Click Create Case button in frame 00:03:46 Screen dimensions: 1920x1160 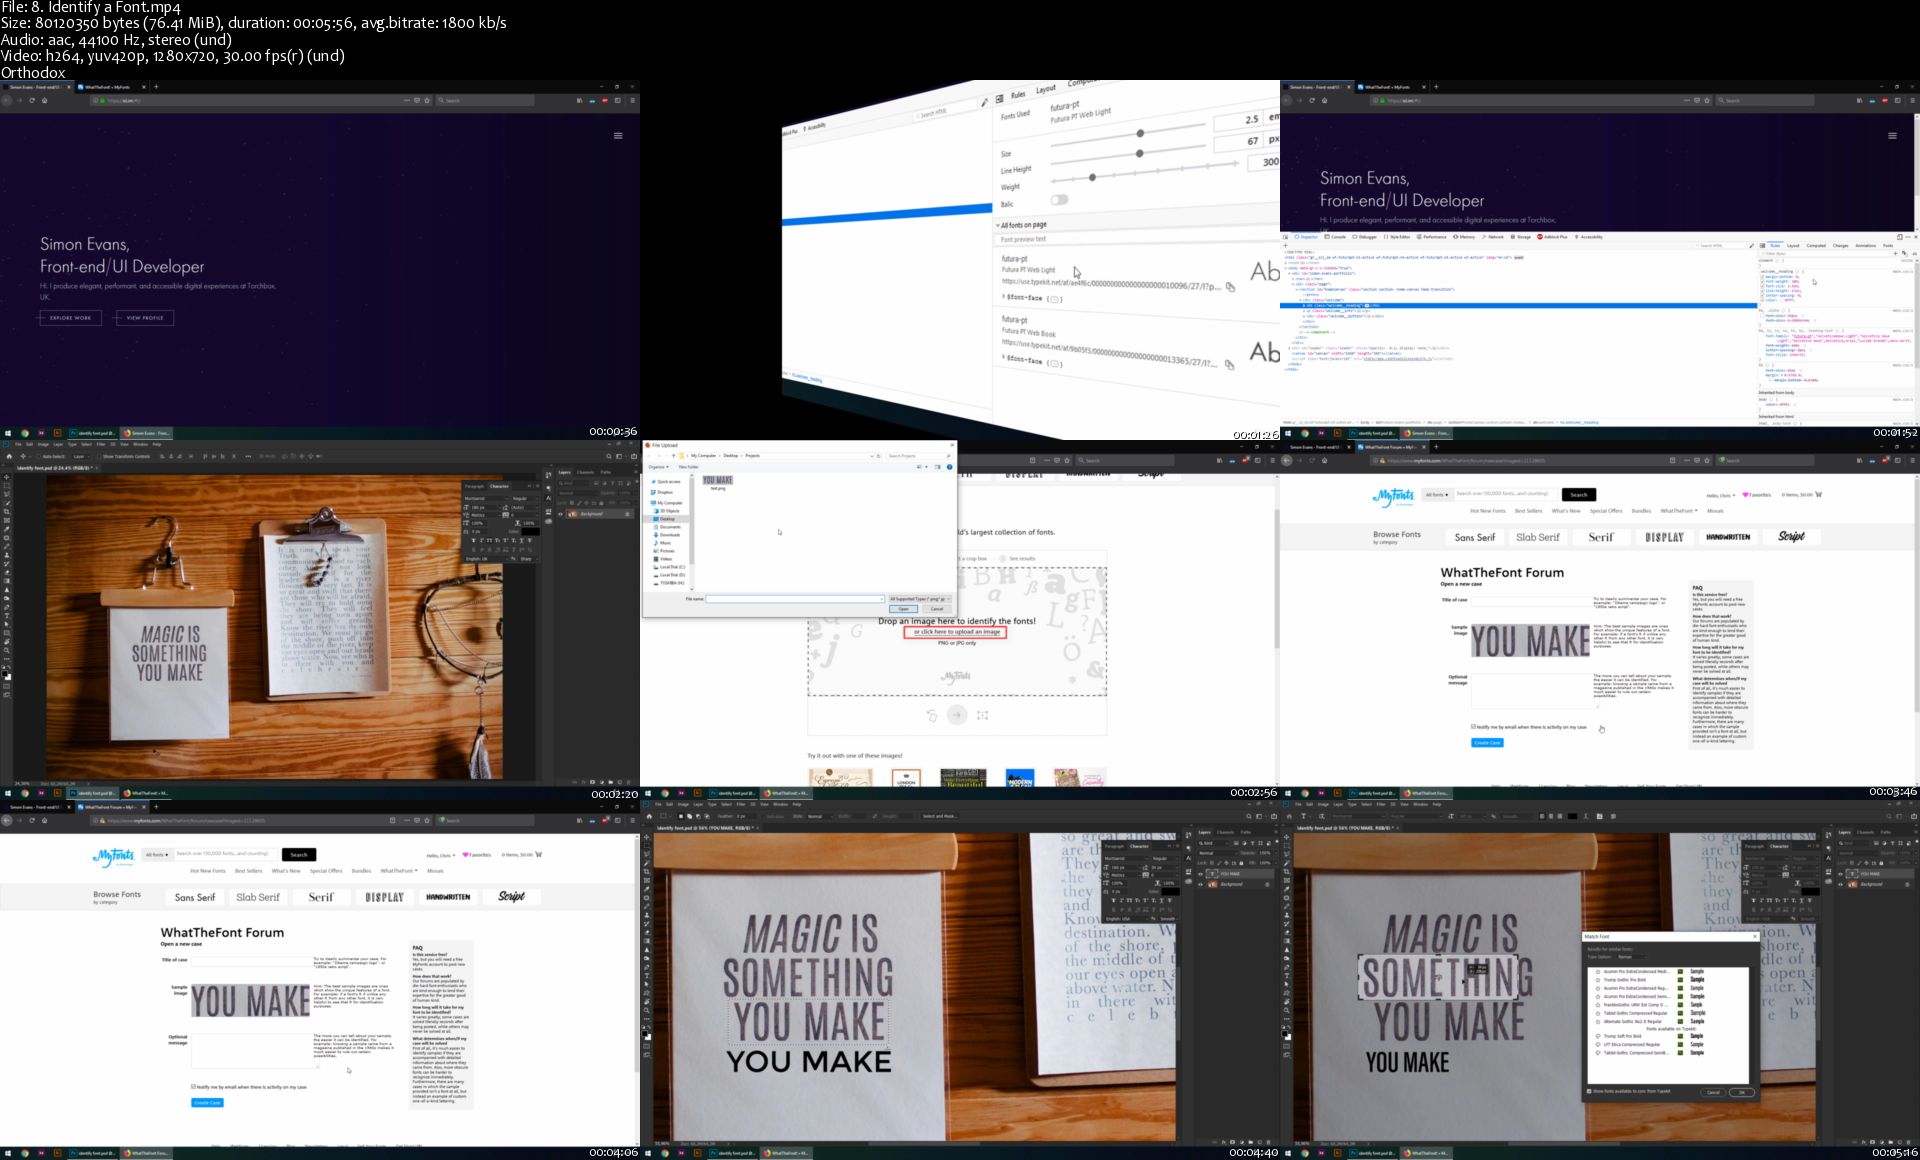coord(1487,742)
